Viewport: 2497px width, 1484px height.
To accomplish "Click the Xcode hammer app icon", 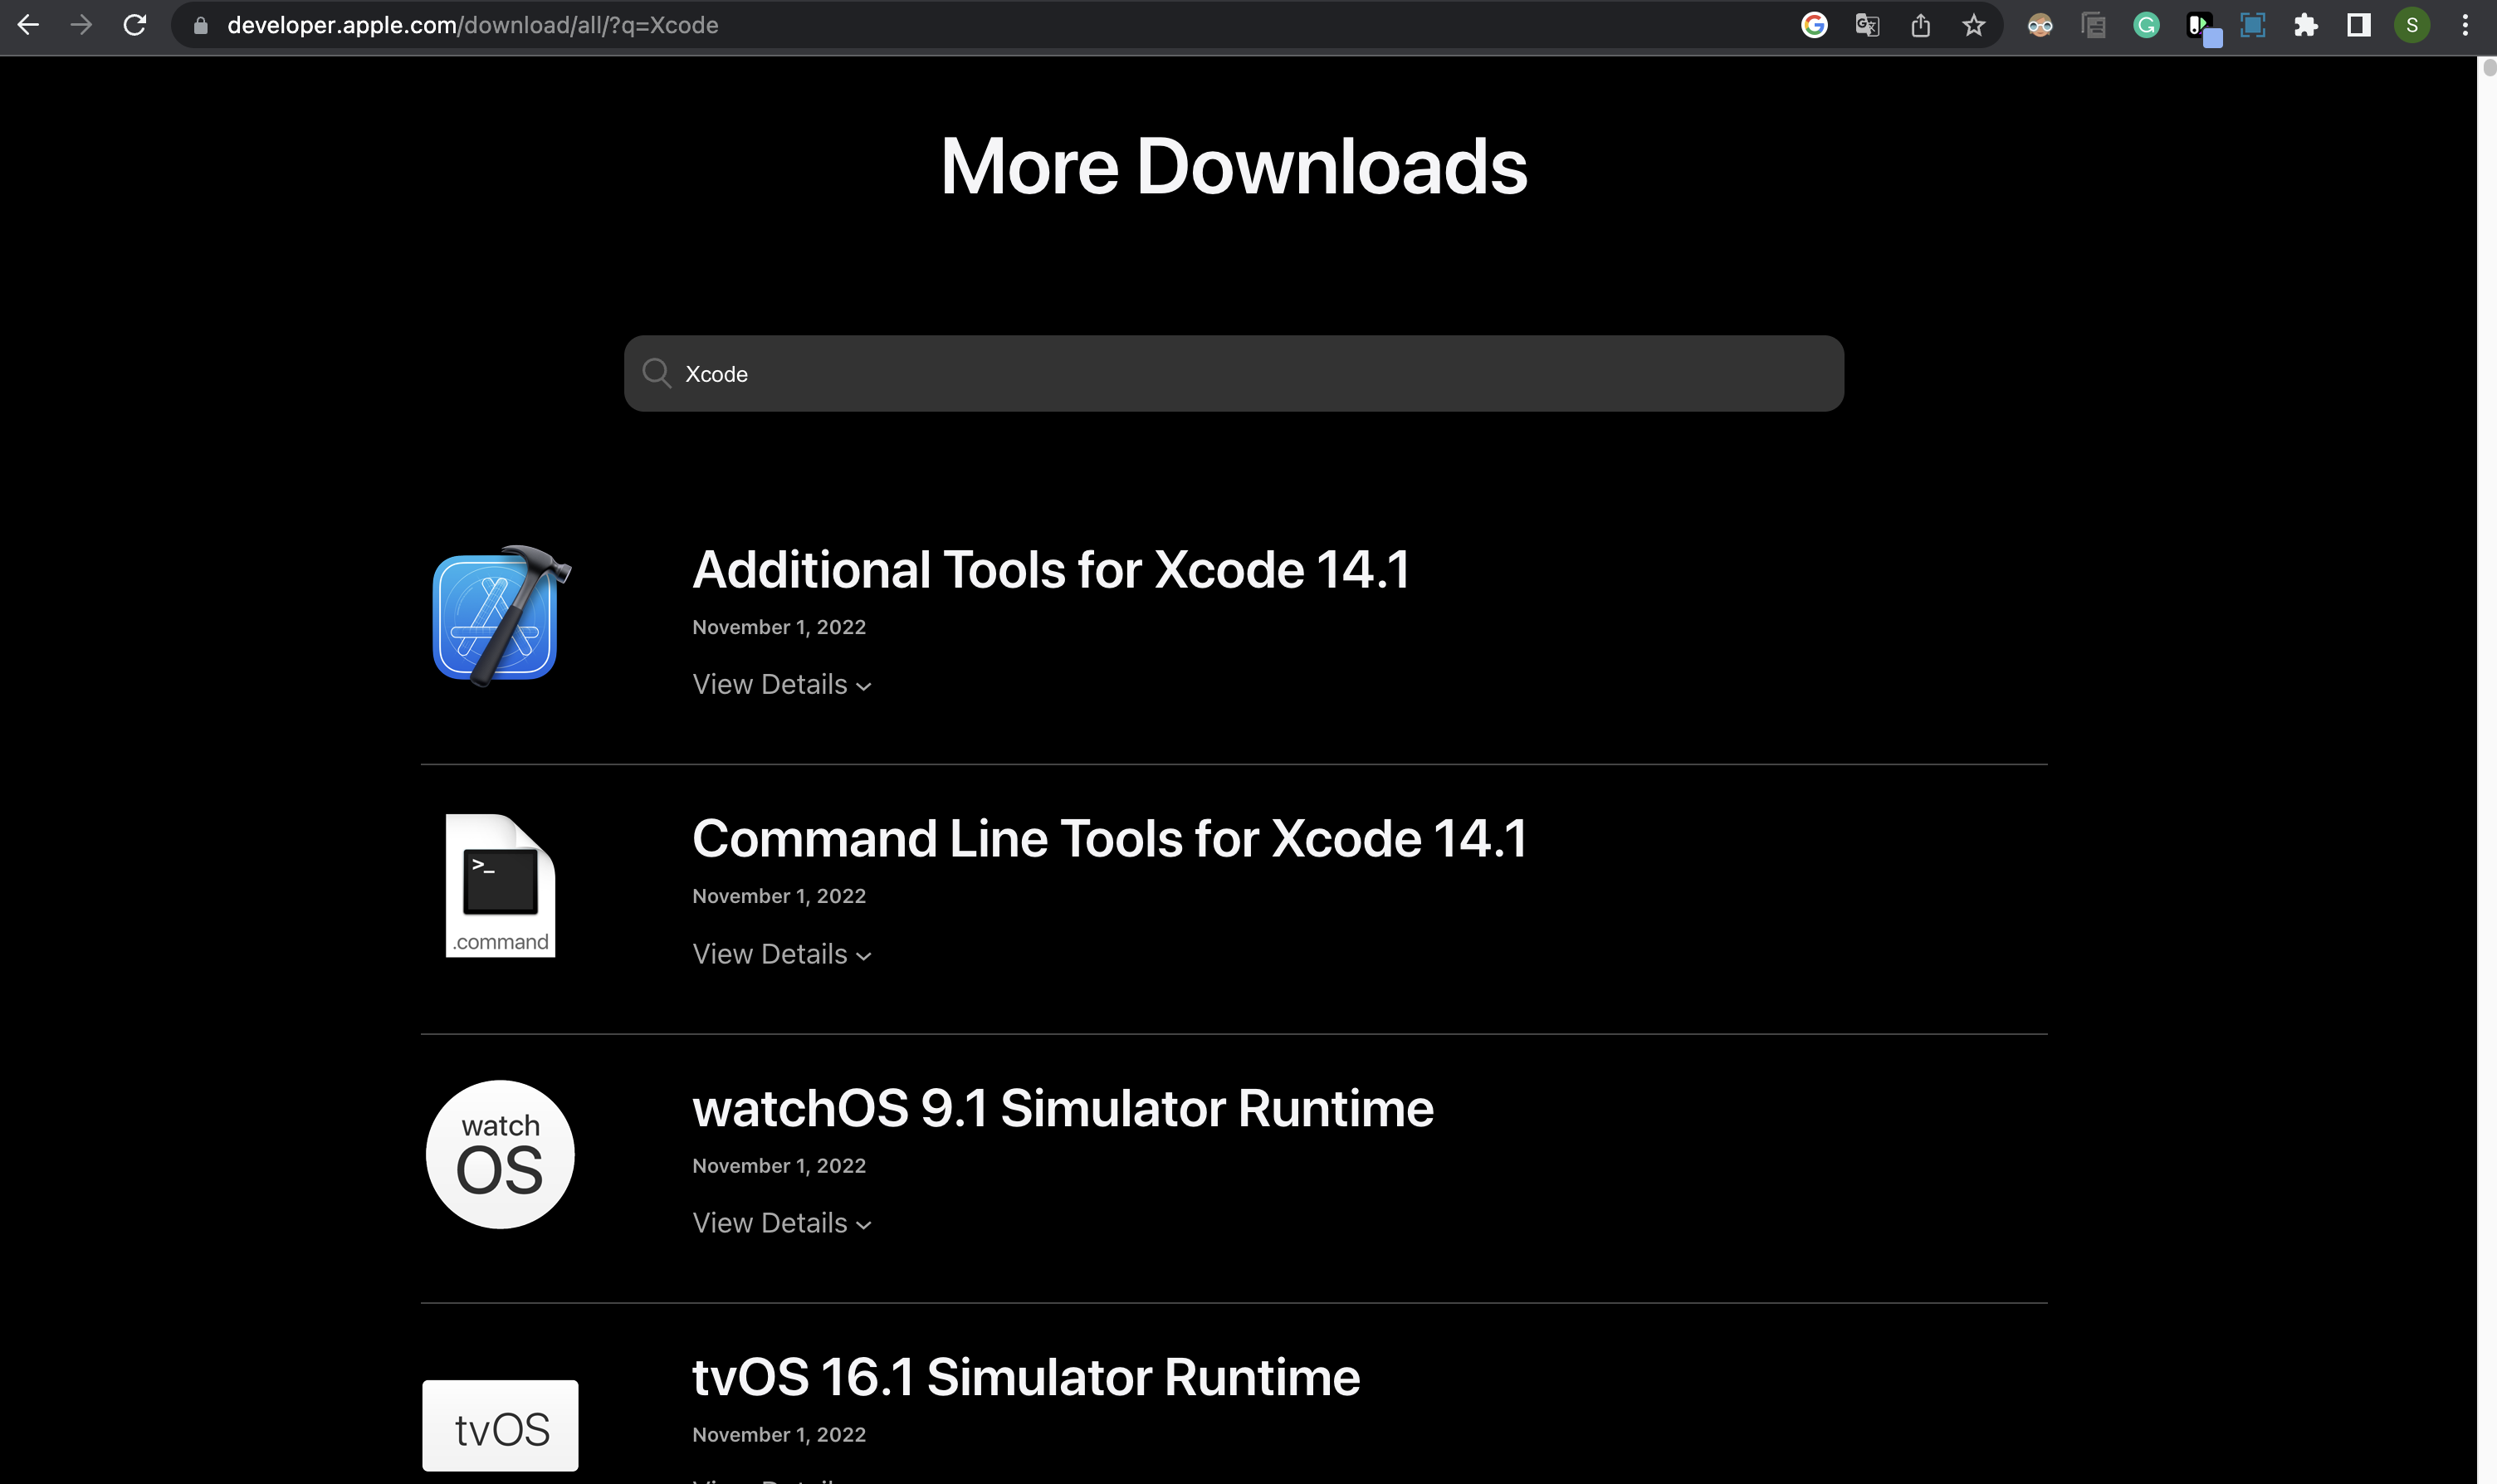I will point(499,615).
